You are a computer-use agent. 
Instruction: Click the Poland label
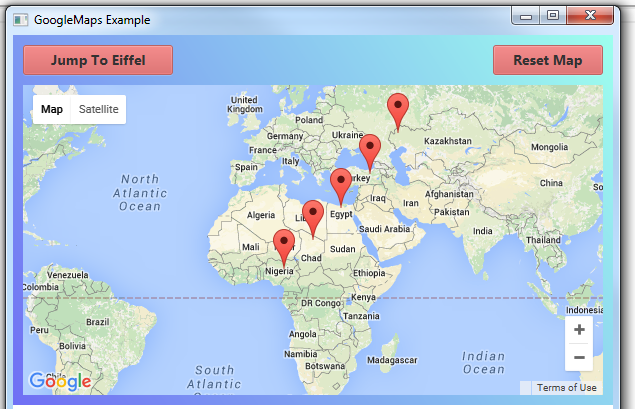pyautogui.click(x=309, y=120)
